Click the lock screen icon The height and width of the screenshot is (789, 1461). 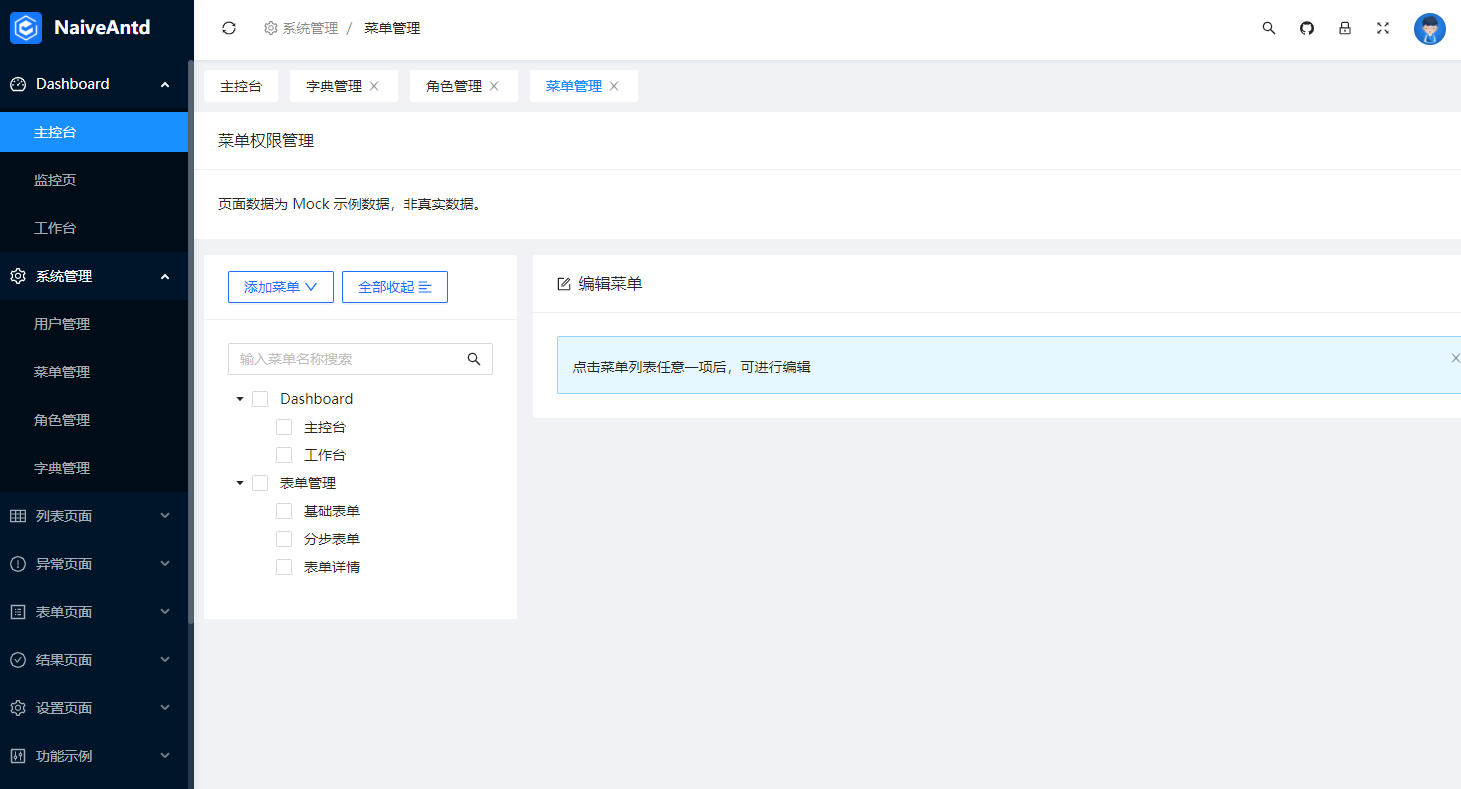click(1344, 28)
